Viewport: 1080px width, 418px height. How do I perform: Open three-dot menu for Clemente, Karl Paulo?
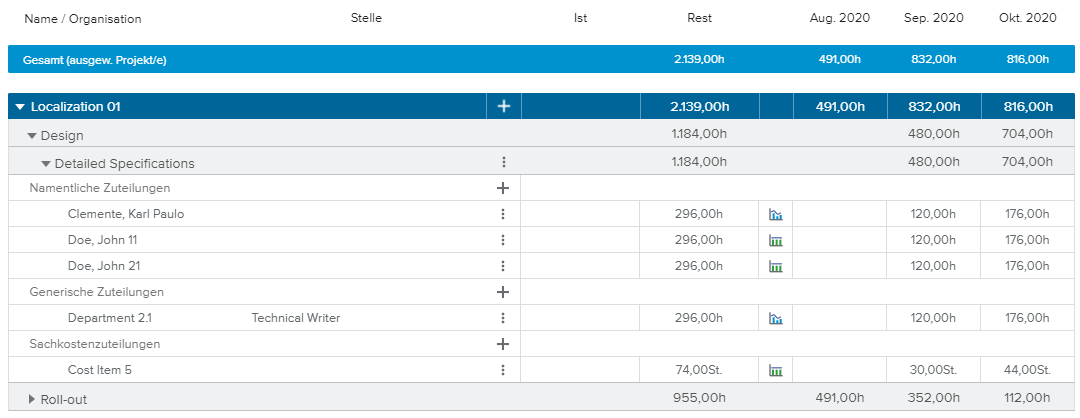(x=503, y=214)
